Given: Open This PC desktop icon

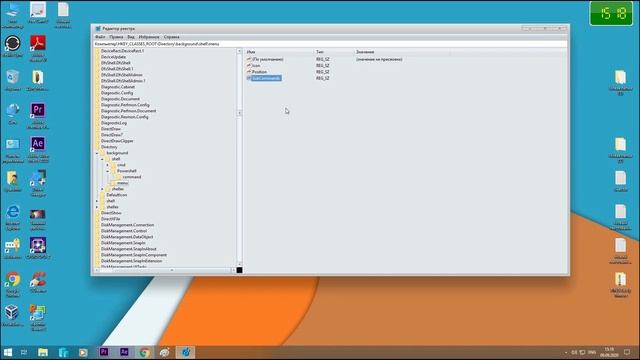Looking at the screenshot, I should click(12, 16).
